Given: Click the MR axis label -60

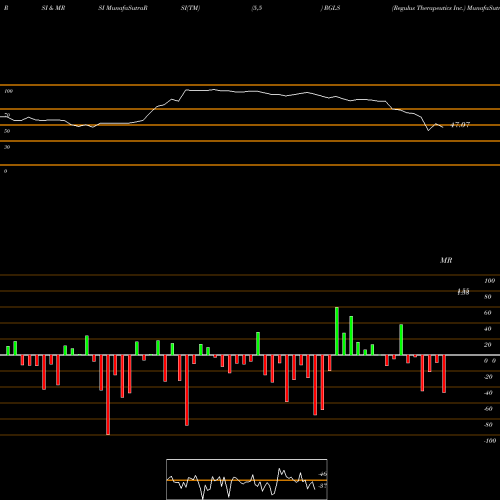Looking at the screenshot, I should [488, 409].
